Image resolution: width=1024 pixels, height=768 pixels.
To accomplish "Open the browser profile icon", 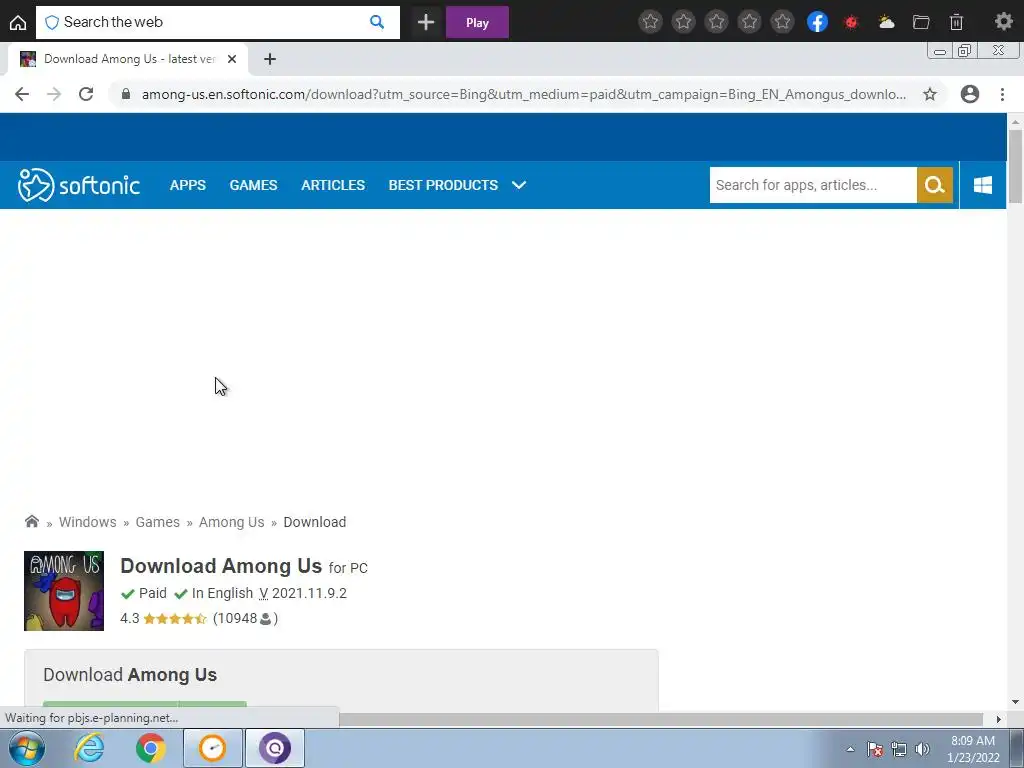I will (x=970, y=94).
